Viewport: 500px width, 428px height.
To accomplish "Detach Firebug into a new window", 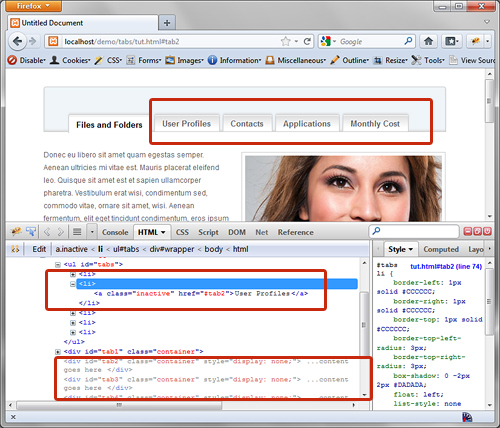I will click(x=477, y=231).
